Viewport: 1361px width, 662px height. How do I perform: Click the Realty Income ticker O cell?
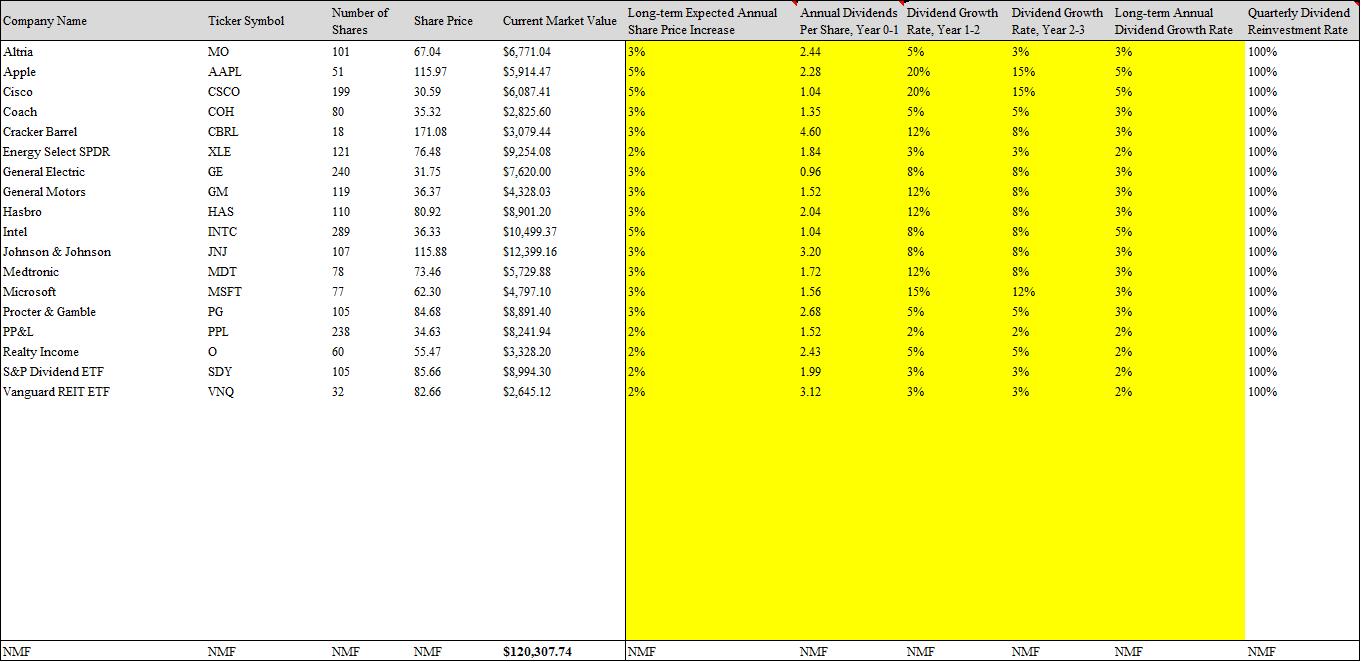(x=212, y=352)
